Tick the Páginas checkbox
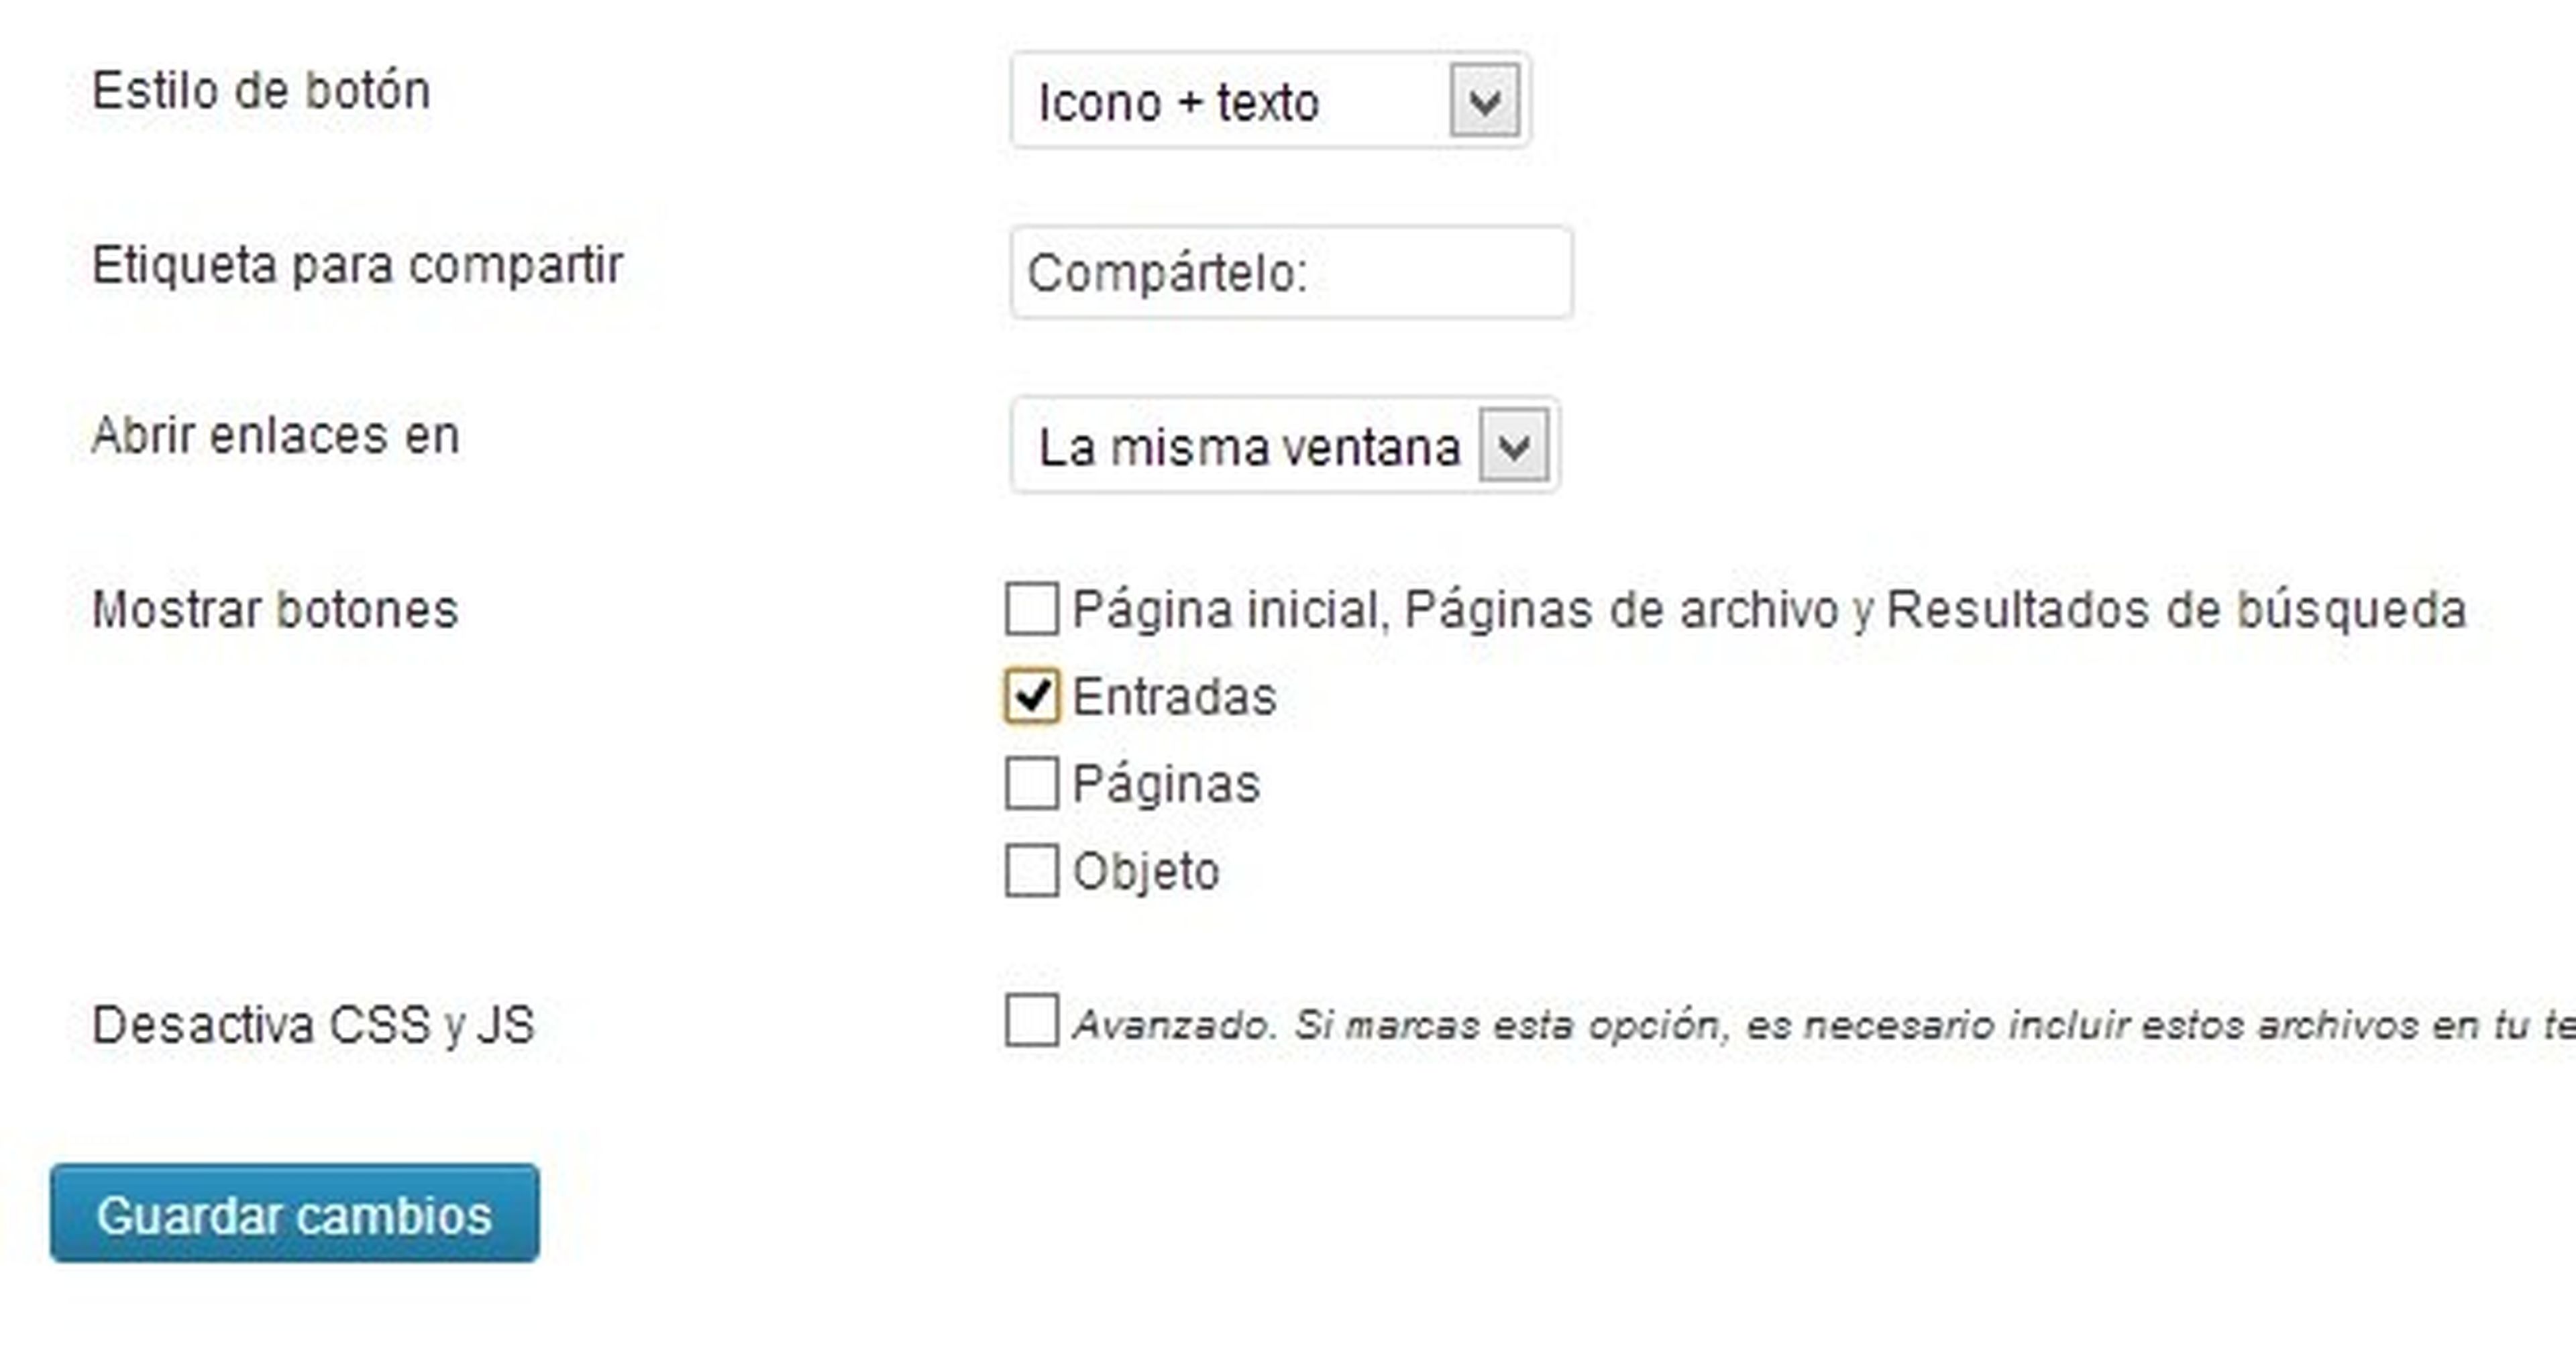This screenshot has width=2576, height=1346. point(1031,783)
